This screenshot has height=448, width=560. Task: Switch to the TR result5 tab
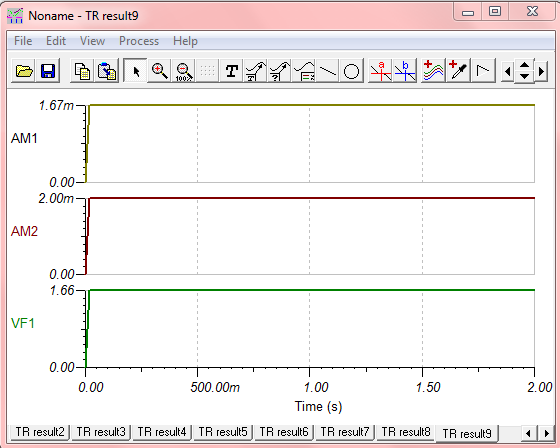(x=223, y=432)
